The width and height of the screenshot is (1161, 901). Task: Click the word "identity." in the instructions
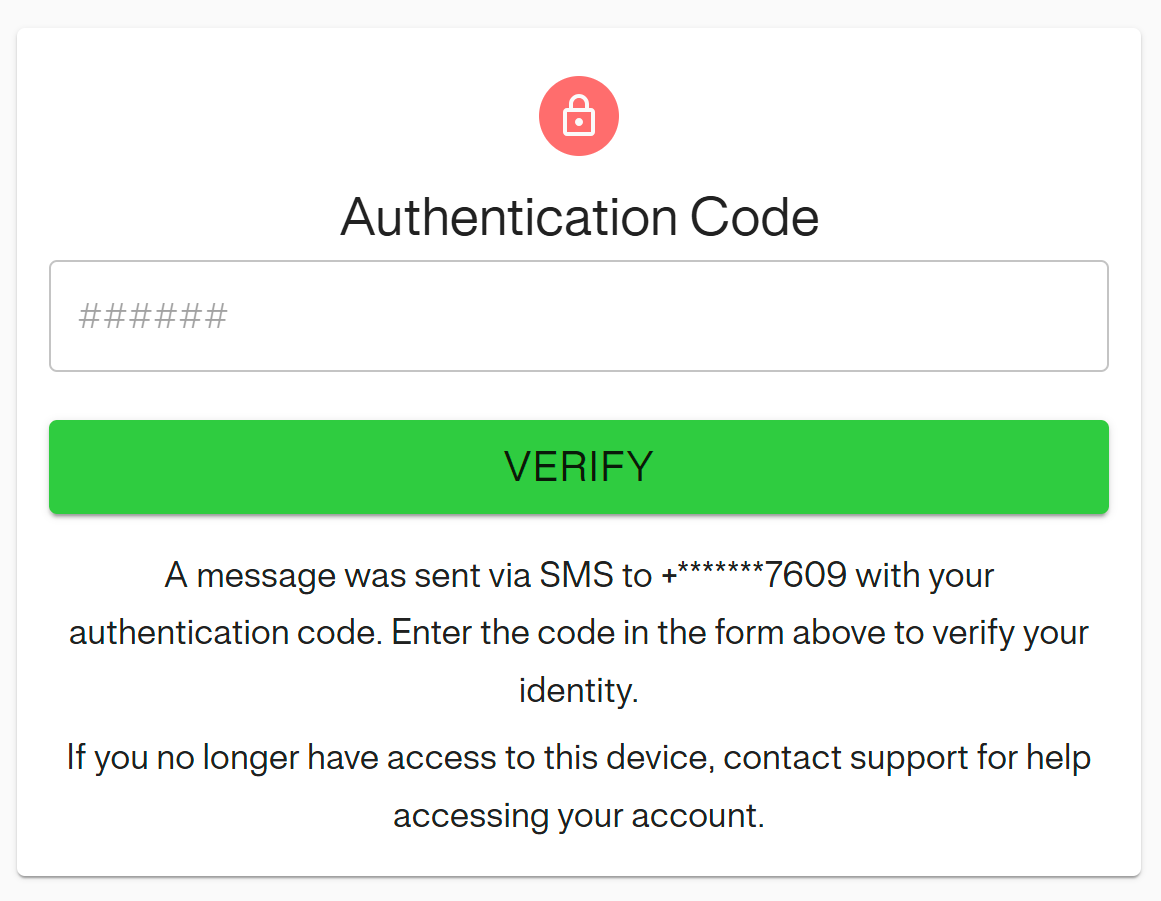tap(578, 691)
